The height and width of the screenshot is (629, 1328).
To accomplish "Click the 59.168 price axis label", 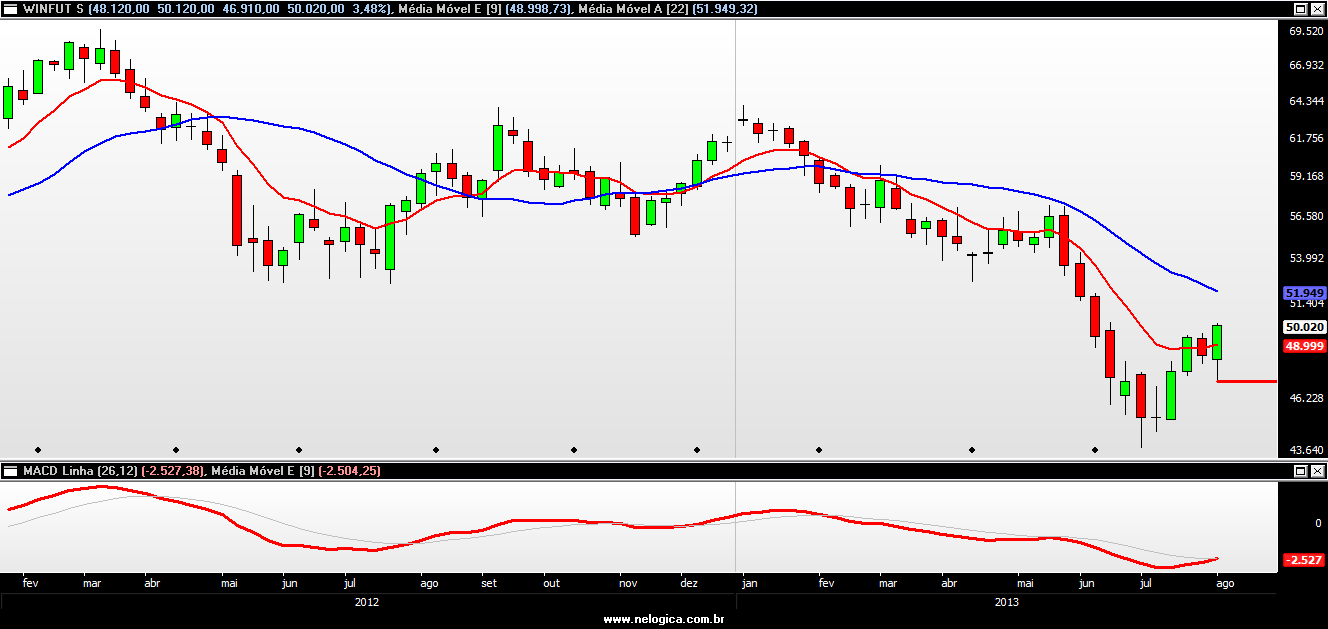I will click(x=1306, y=177).
